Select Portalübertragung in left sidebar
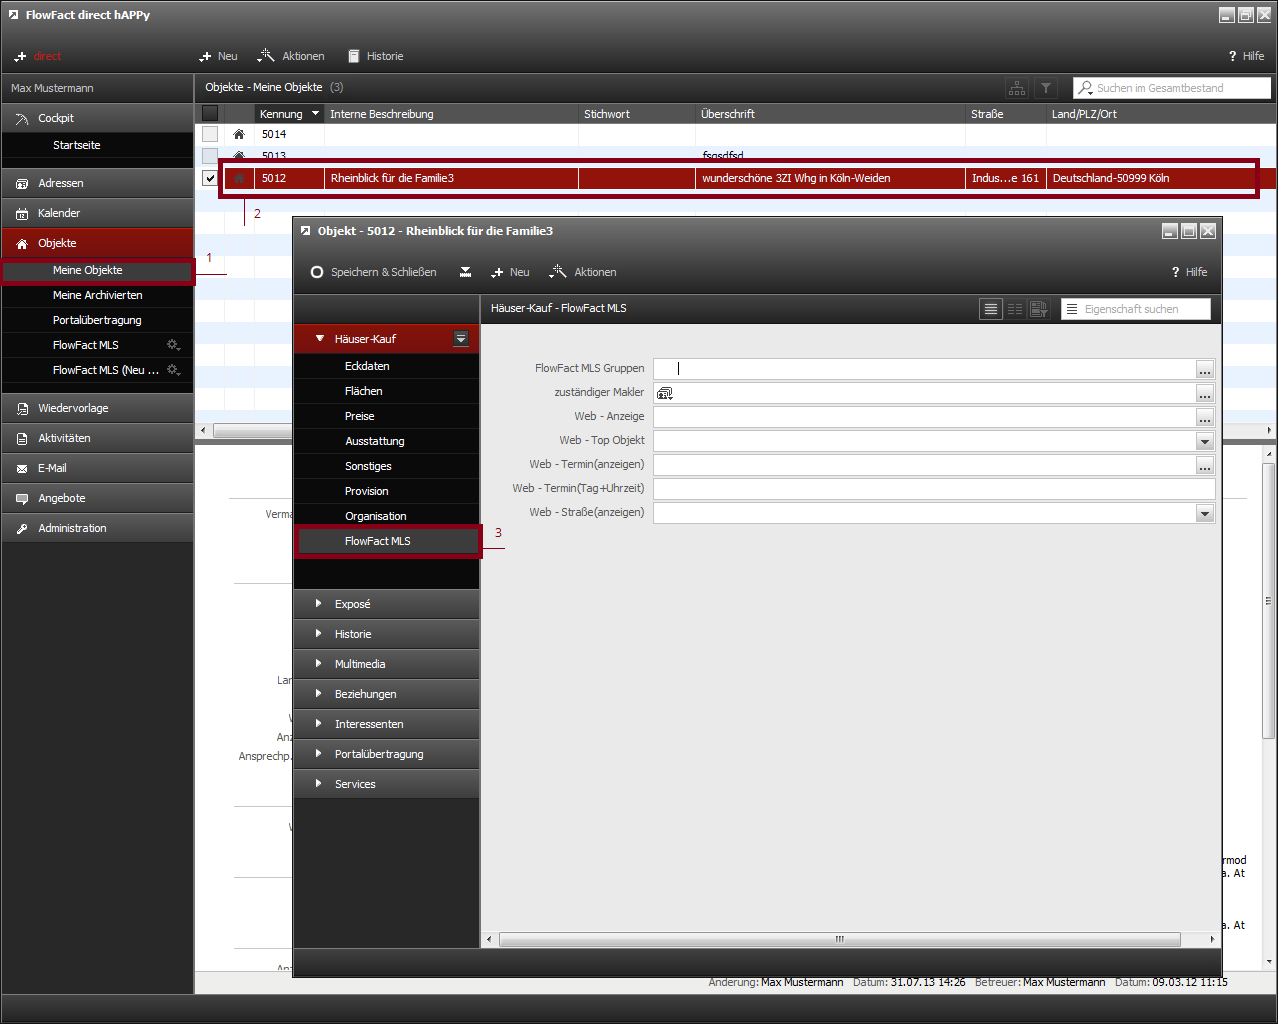The image size is (1284, 1024). coord(97,320)
